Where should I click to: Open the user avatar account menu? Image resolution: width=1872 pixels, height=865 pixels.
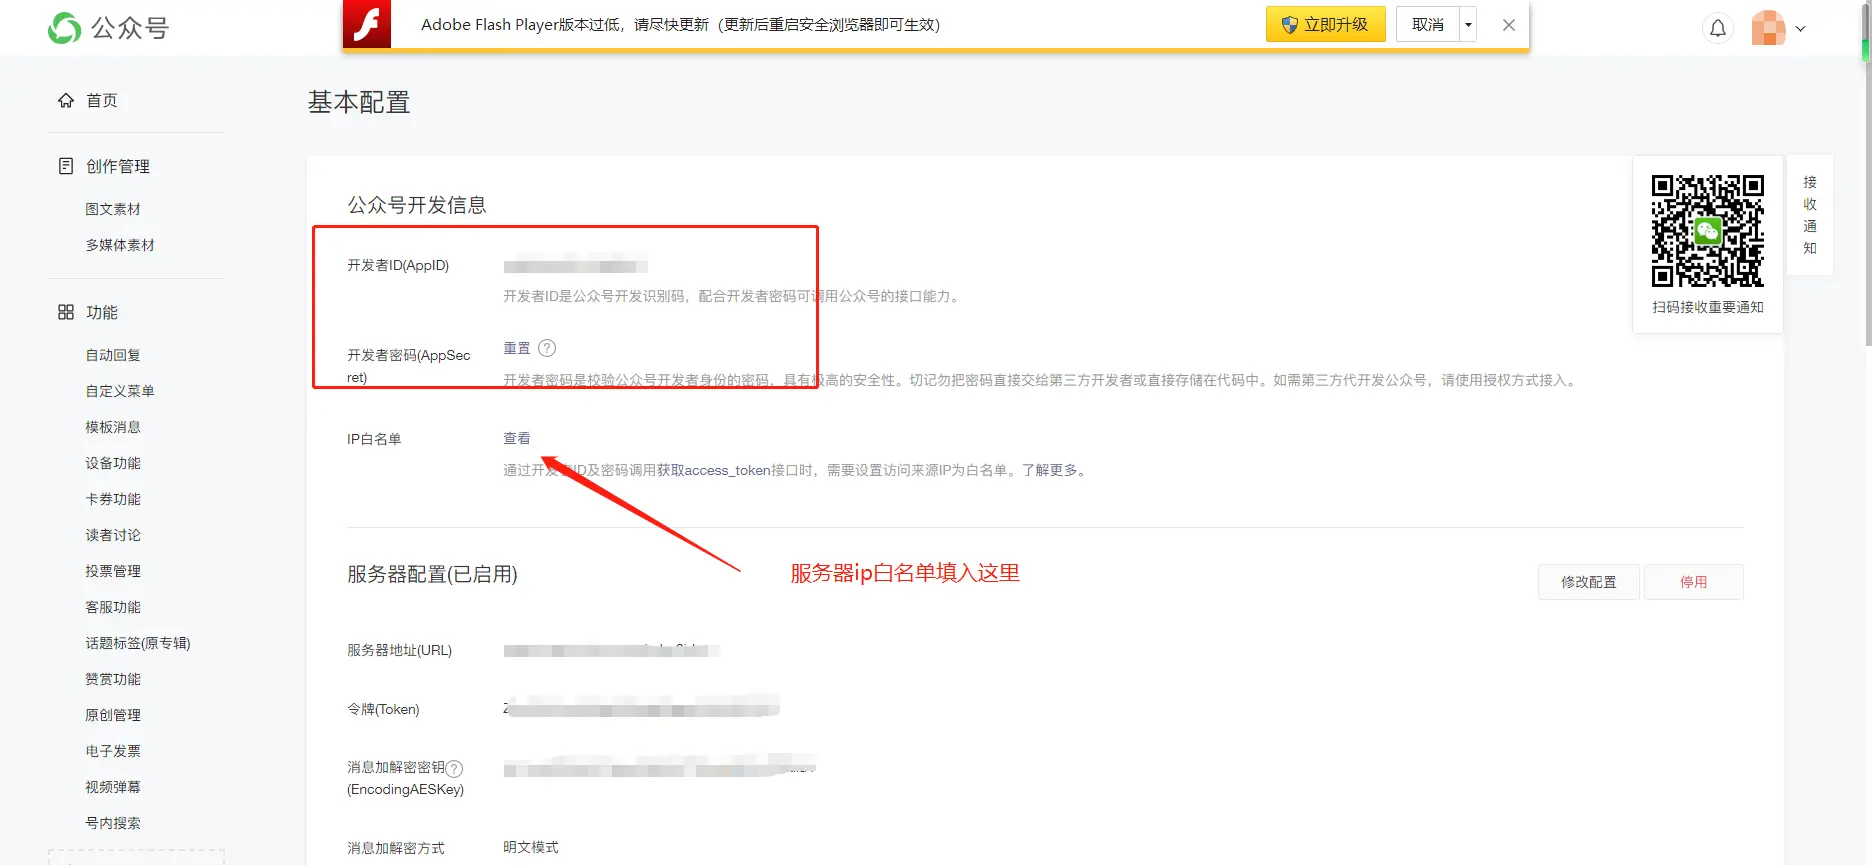(1768, 28)
